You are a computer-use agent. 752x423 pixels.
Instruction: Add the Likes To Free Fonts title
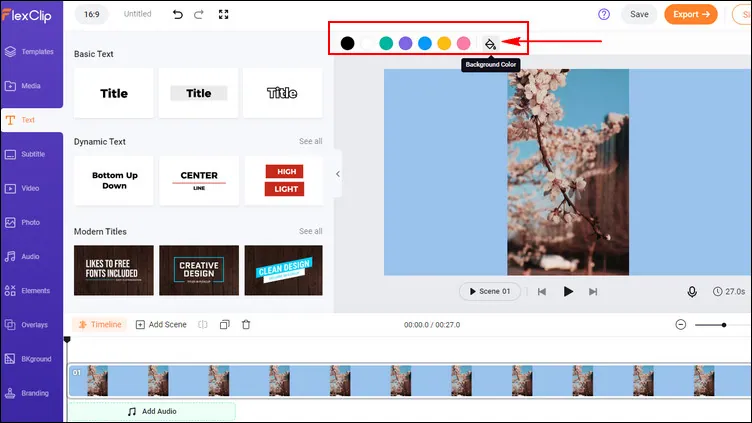[114, 270]
